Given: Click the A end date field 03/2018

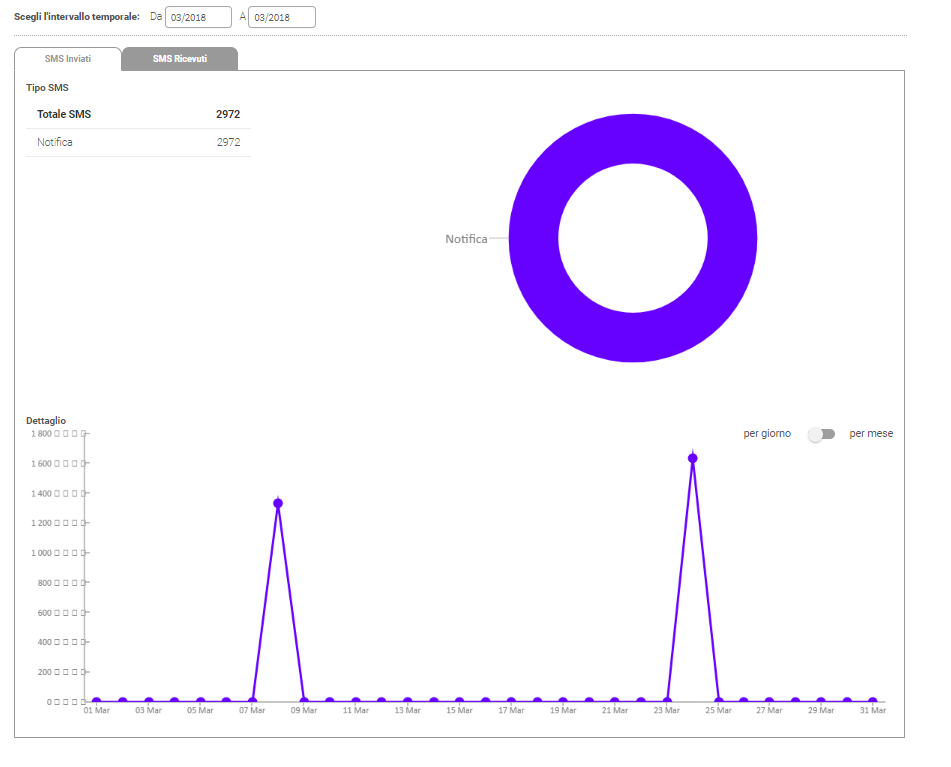Looking at the screenshot, I should coord(281,17).
